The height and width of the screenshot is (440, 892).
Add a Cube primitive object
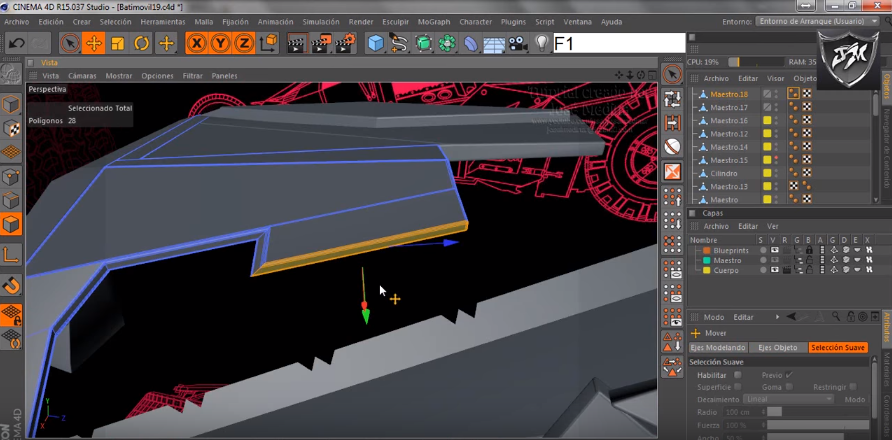click(375, 43)
